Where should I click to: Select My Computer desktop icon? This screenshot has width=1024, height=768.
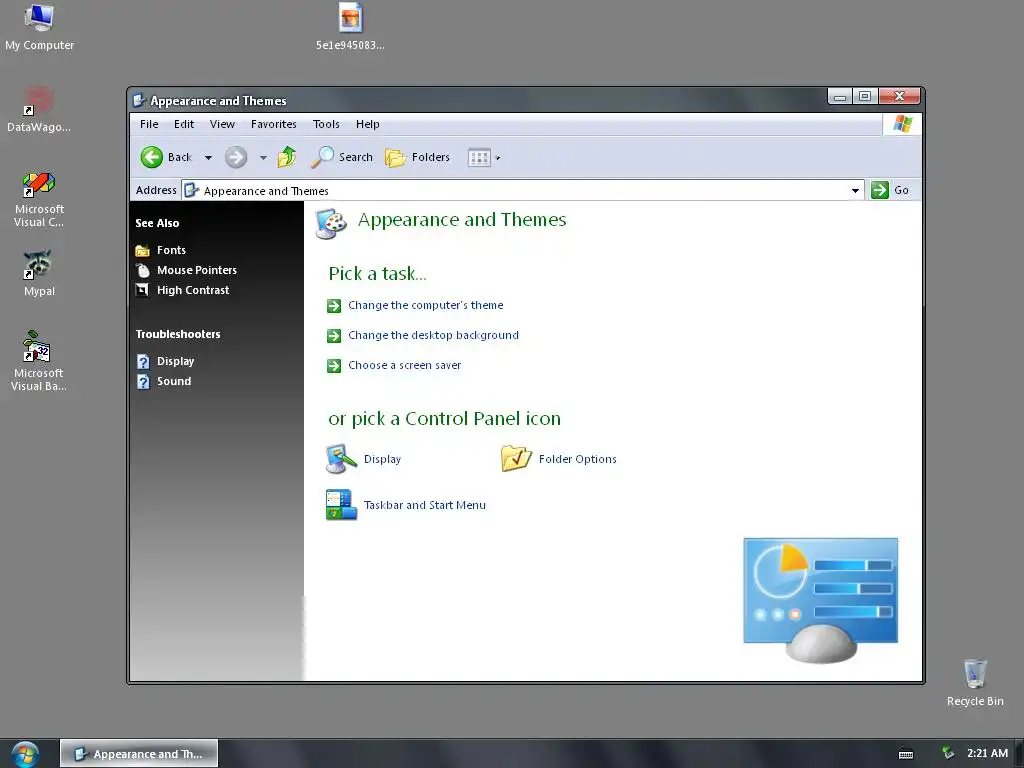click(x=39, y=27)
